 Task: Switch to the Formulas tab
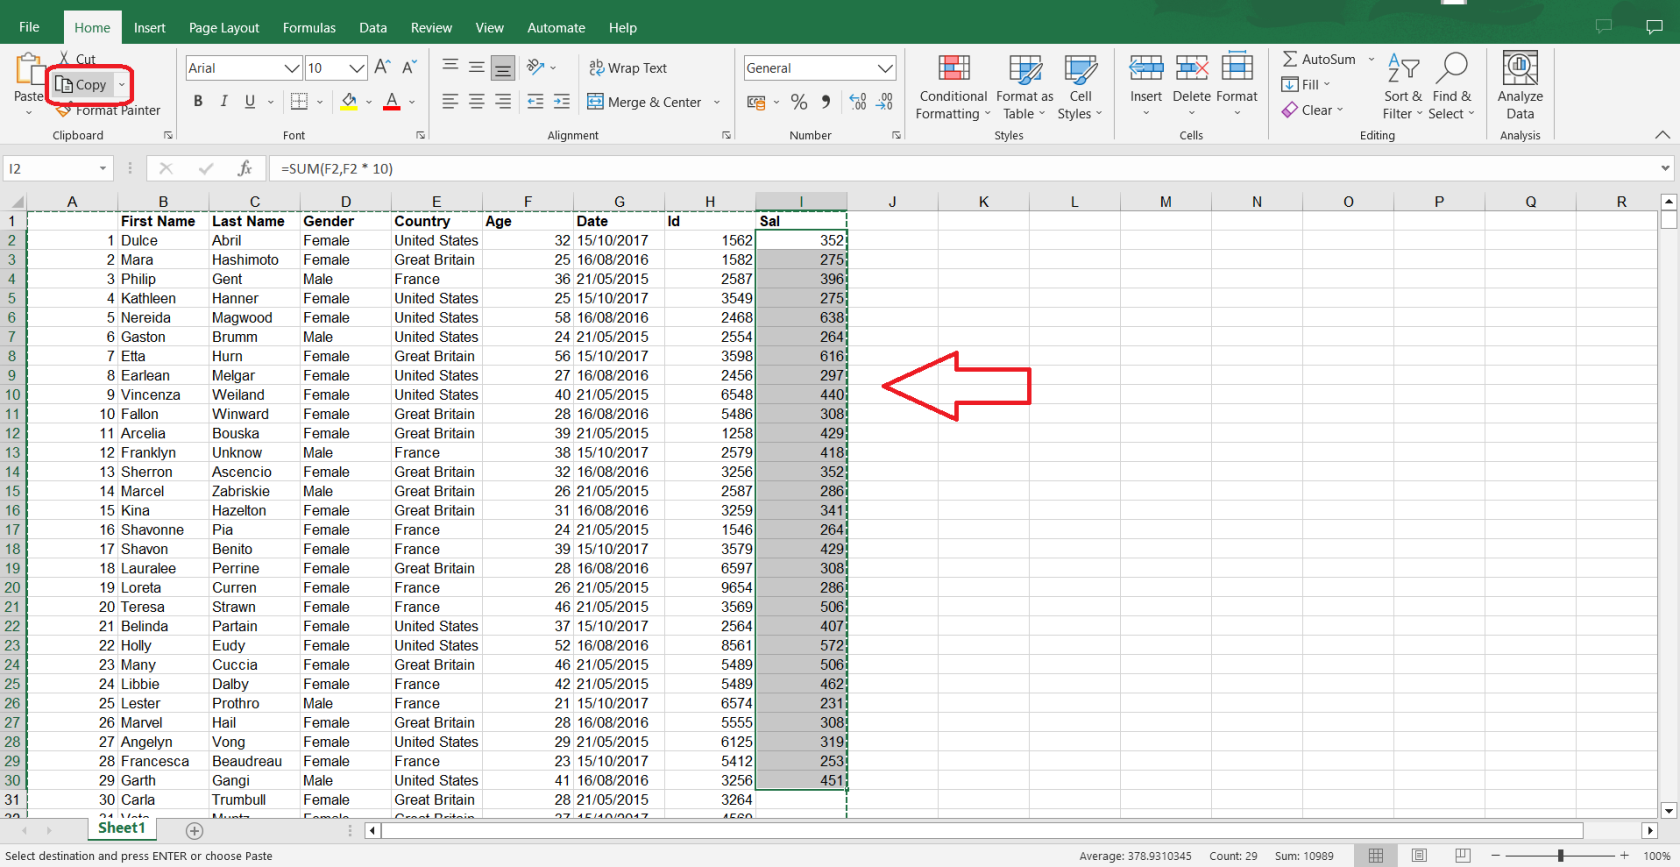click(x=309, y=28)
